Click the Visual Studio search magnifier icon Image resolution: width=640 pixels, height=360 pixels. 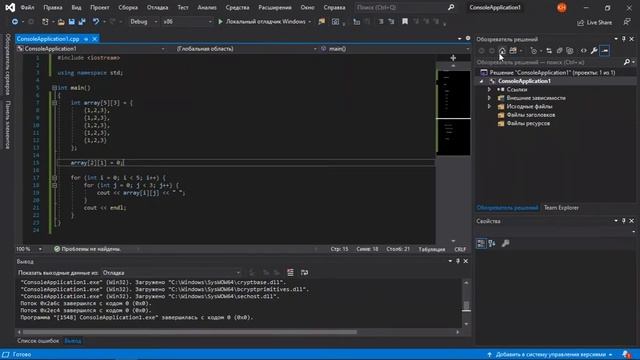tap(451, 7)
